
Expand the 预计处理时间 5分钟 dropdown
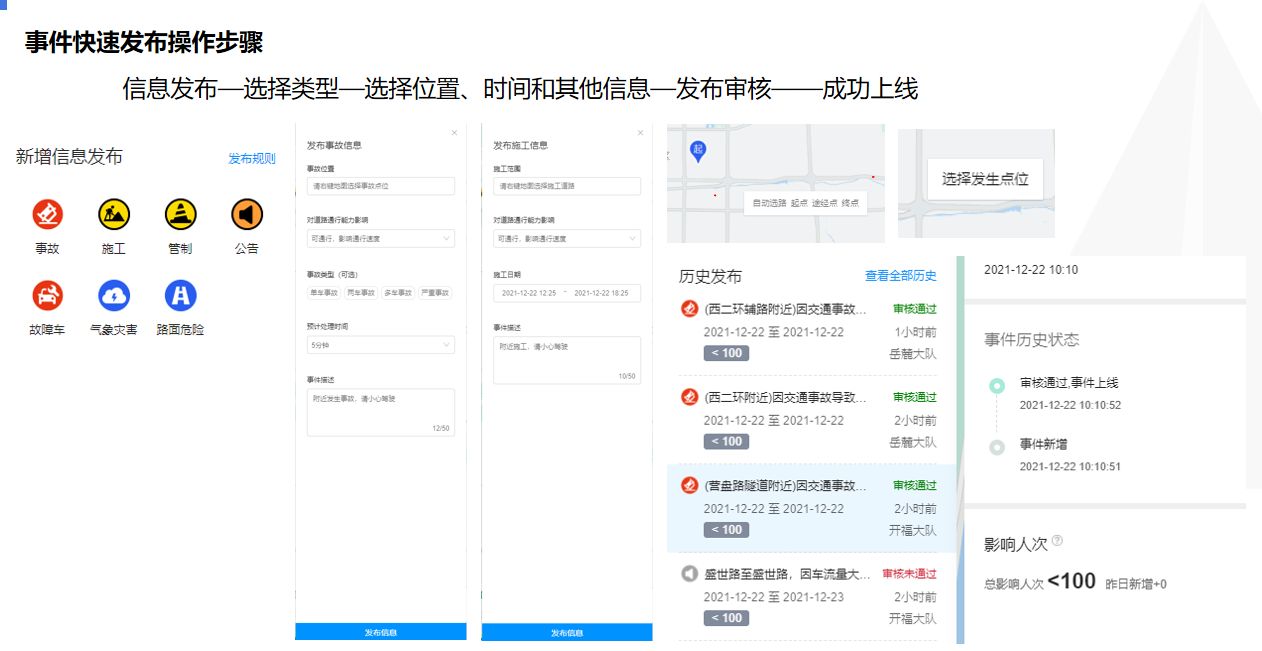[380, 345]
